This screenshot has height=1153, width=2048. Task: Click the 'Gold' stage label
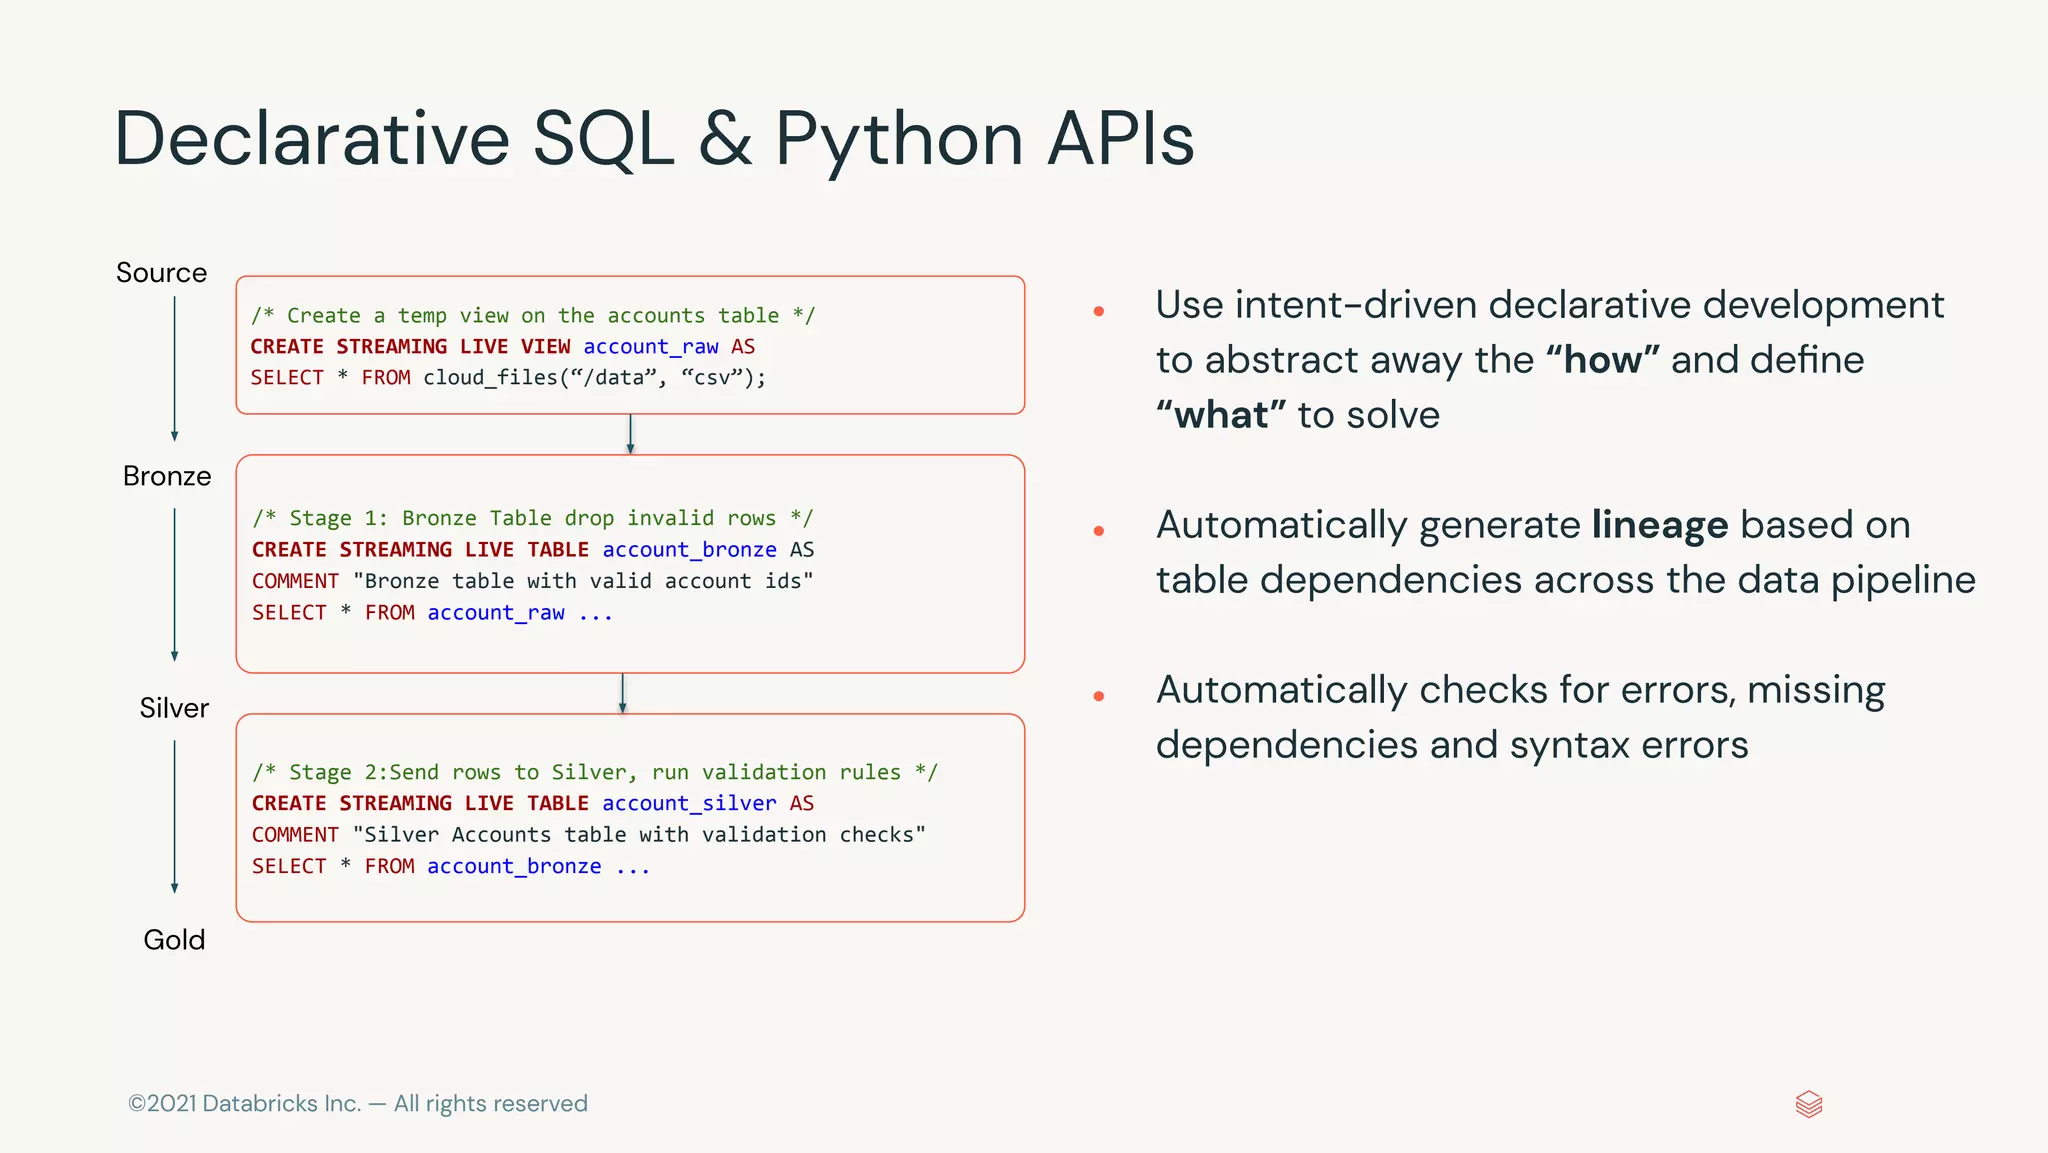point(174,940)
